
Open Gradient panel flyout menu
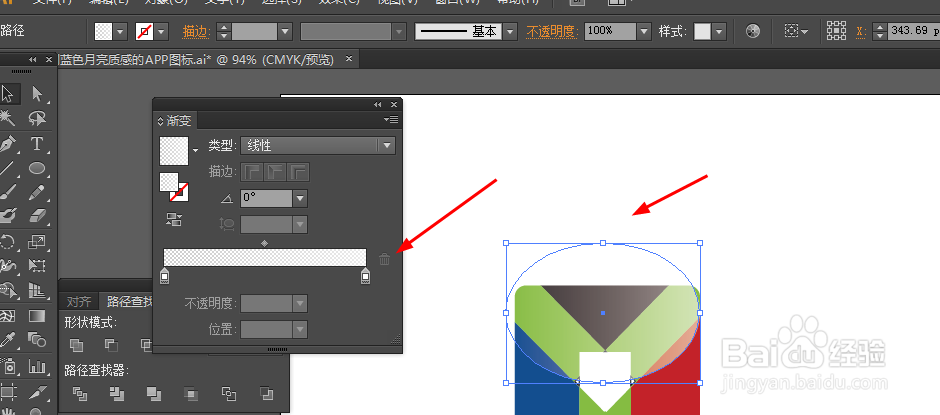391,120
